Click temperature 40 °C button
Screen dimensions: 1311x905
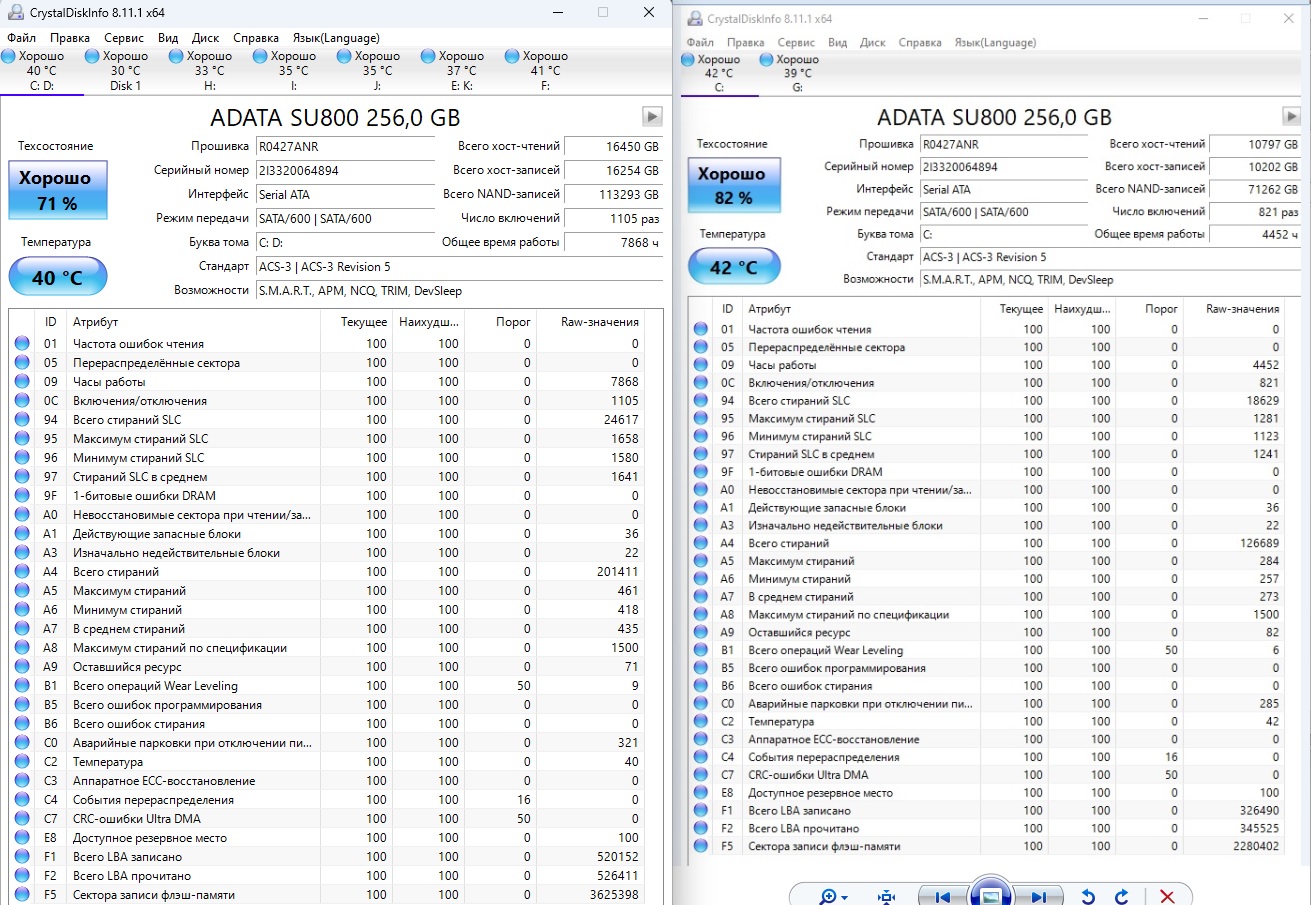(57, 277)
